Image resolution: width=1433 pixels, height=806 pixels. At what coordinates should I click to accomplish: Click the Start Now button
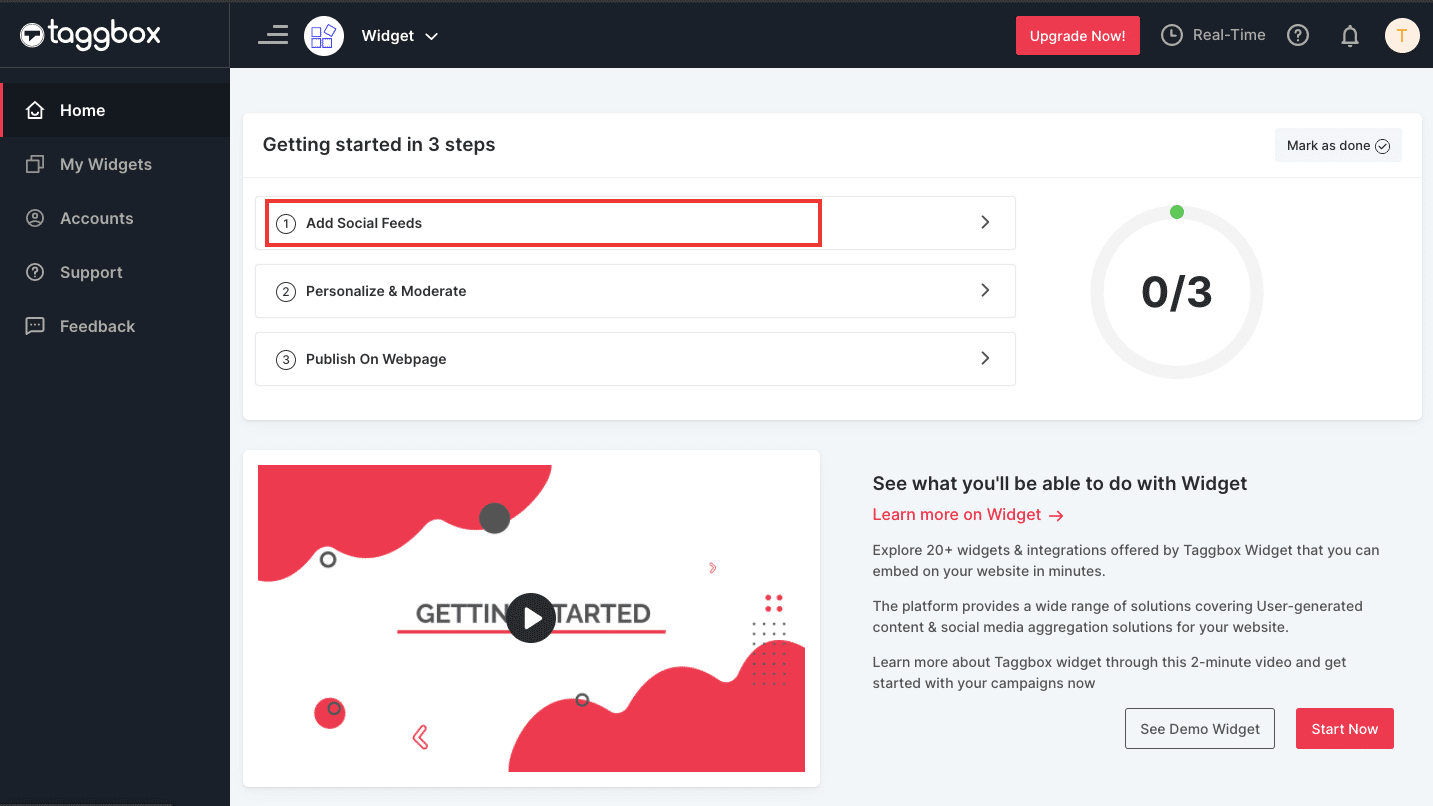[x=1344, y=729]
